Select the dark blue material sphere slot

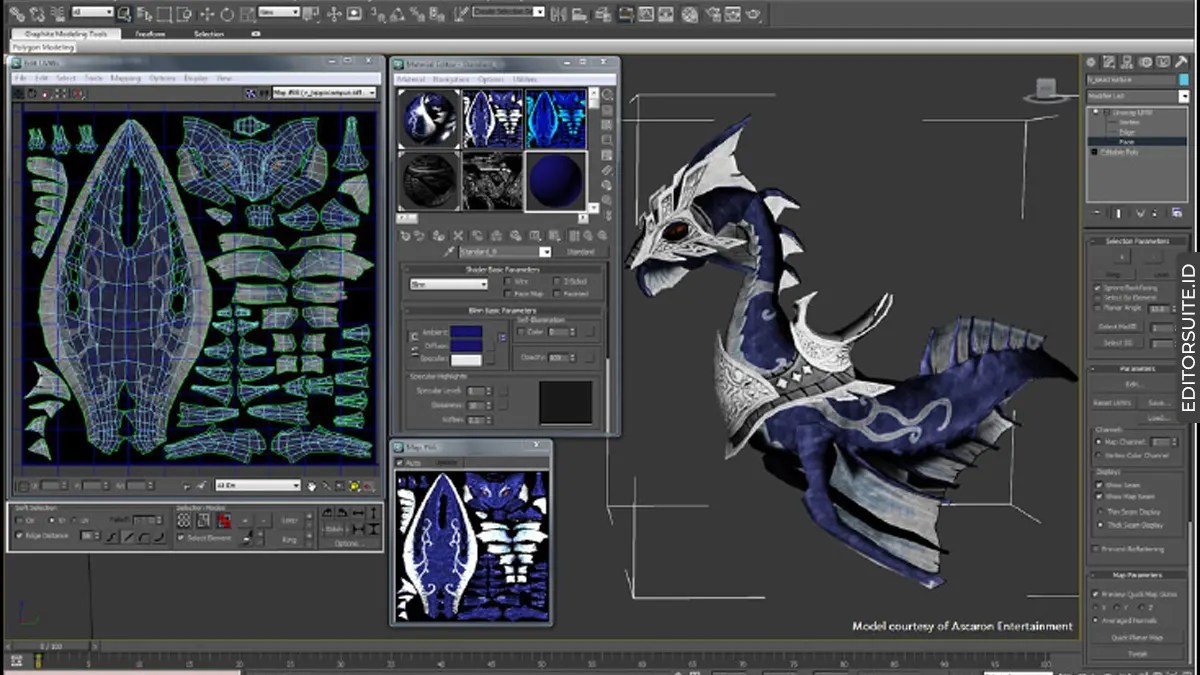(x=555, y=181)
